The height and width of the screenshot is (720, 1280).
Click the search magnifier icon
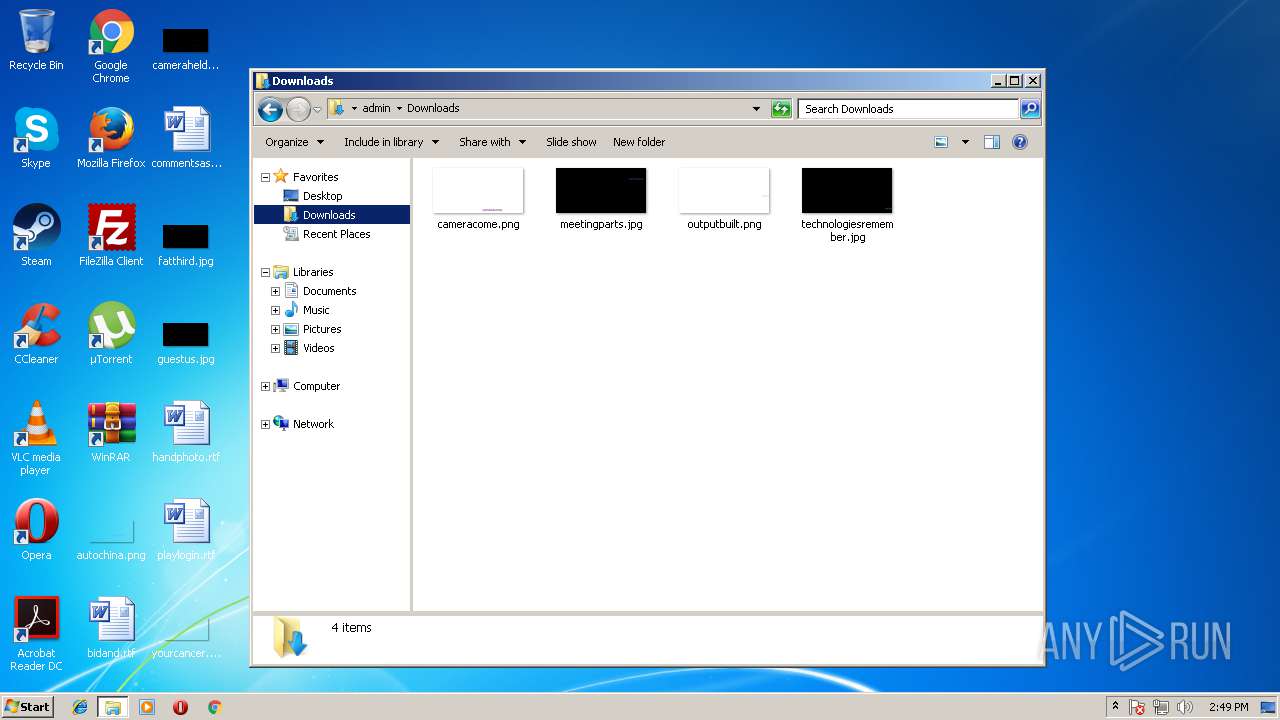click(1029, 109)
